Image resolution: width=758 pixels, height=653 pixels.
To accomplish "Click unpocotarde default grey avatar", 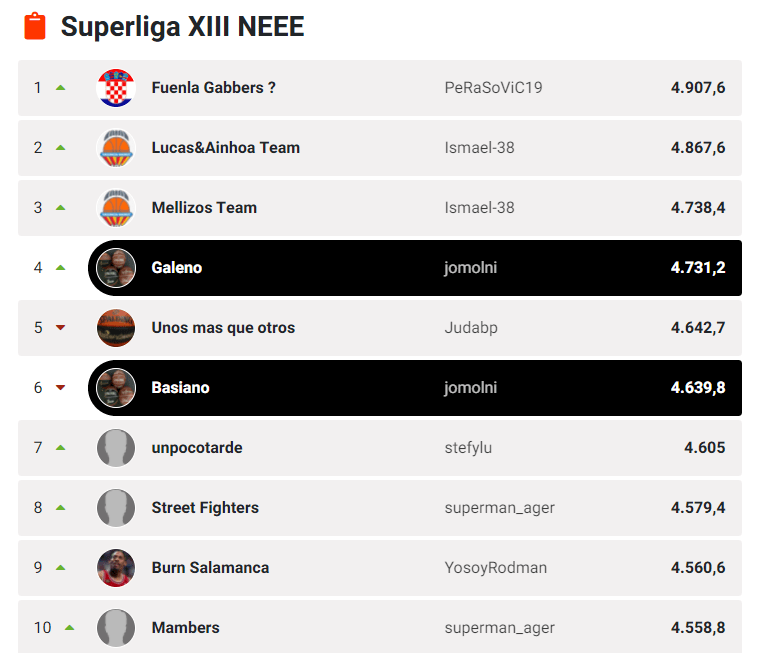I will click(x=116, y=448).
